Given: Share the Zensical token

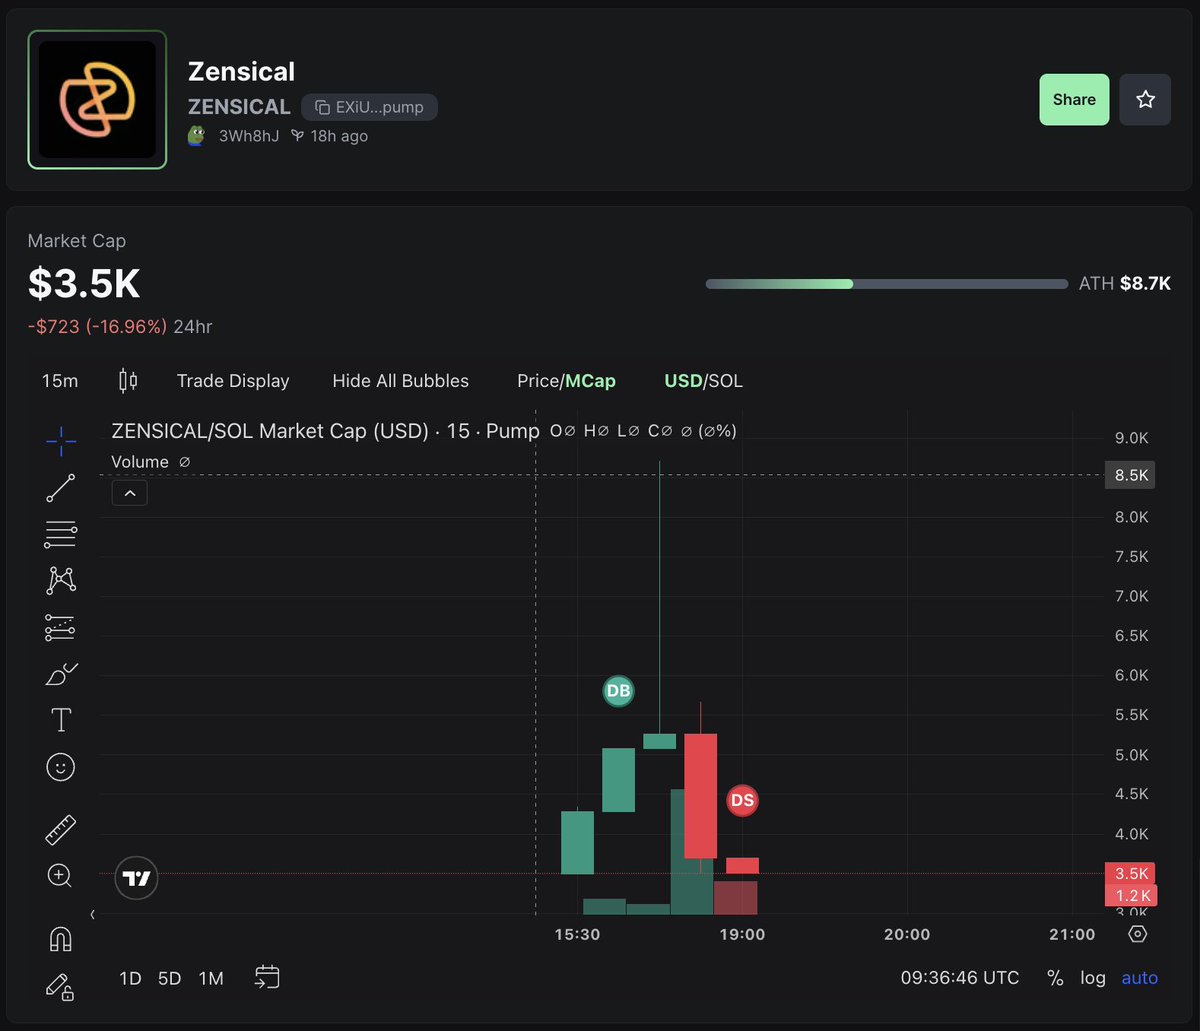Looking at the screenshot, I should pyautogui.click(x=1074, y=99).
